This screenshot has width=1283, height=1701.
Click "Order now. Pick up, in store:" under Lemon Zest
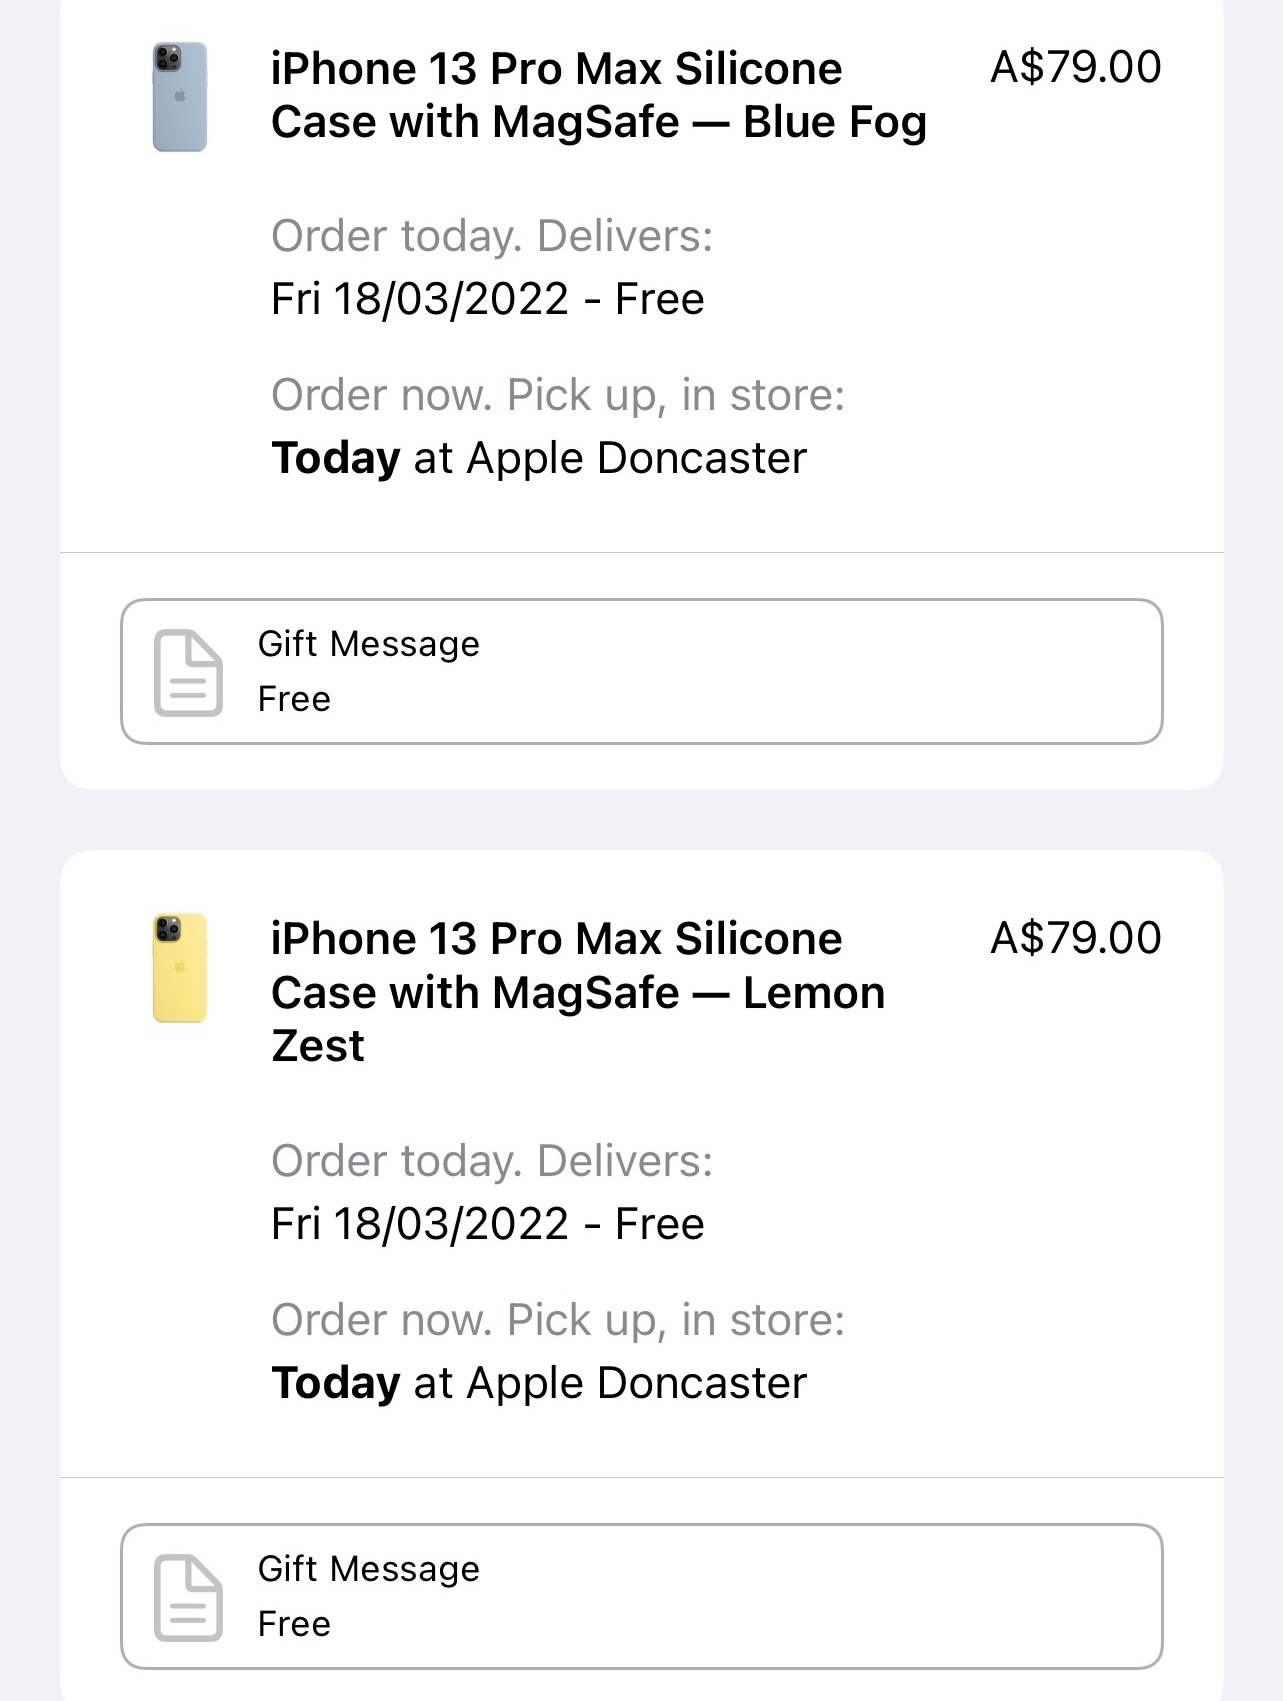558,1320
